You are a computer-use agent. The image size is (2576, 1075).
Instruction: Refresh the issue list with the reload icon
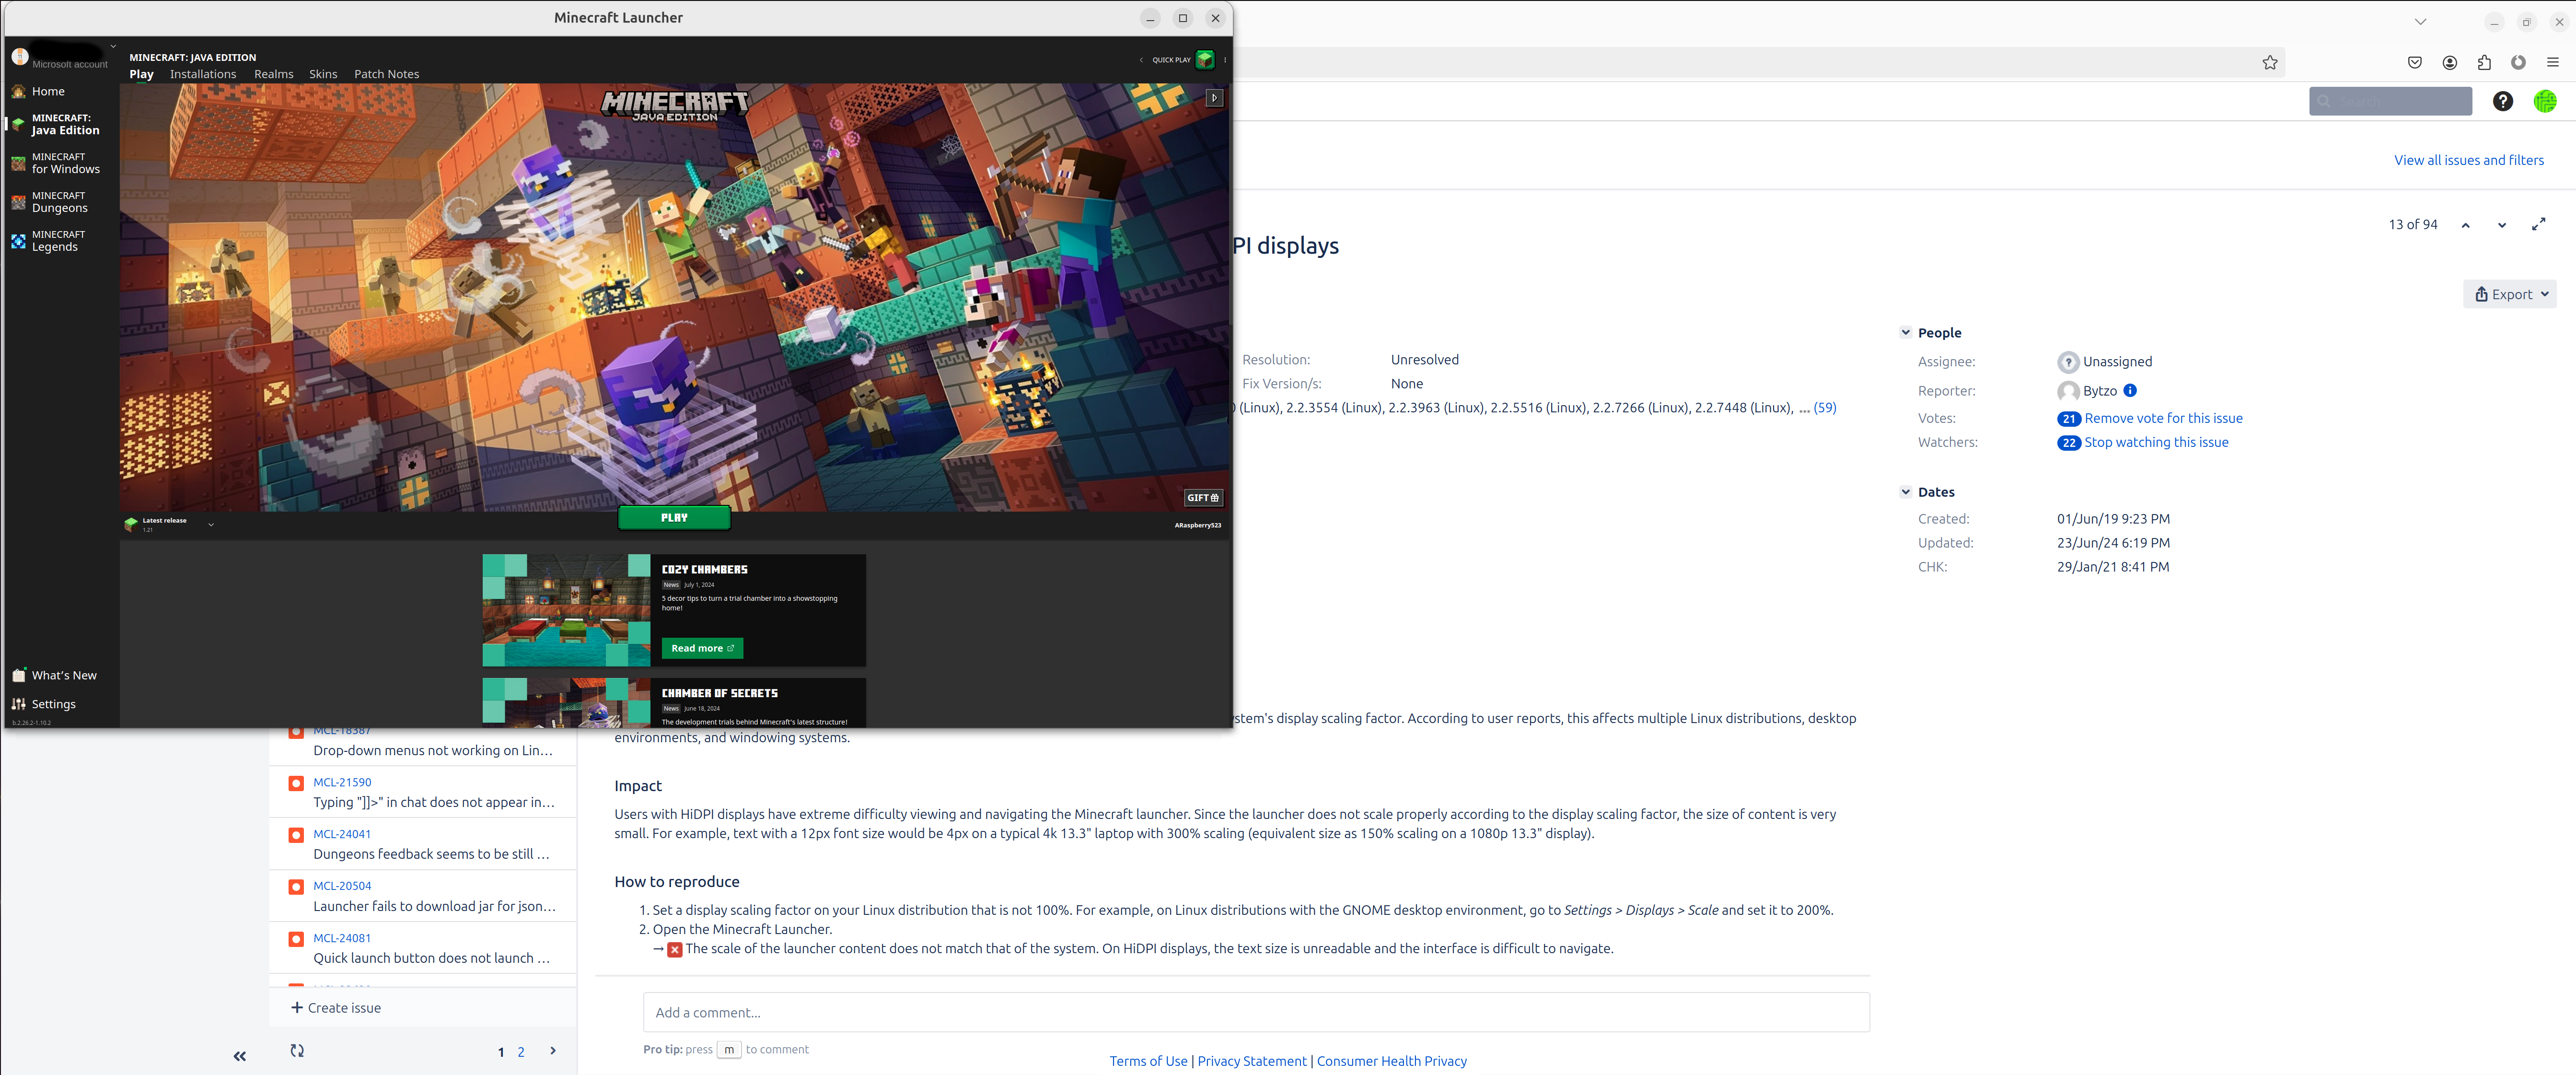pos(297,1050)
